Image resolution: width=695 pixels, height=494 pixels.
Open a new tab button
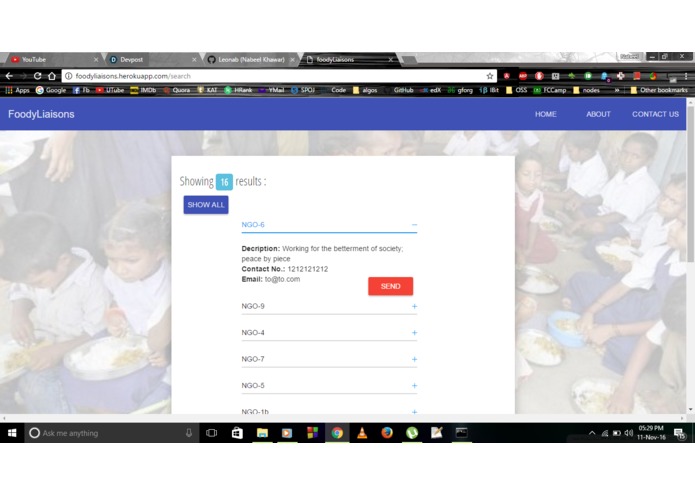(409, 59)
